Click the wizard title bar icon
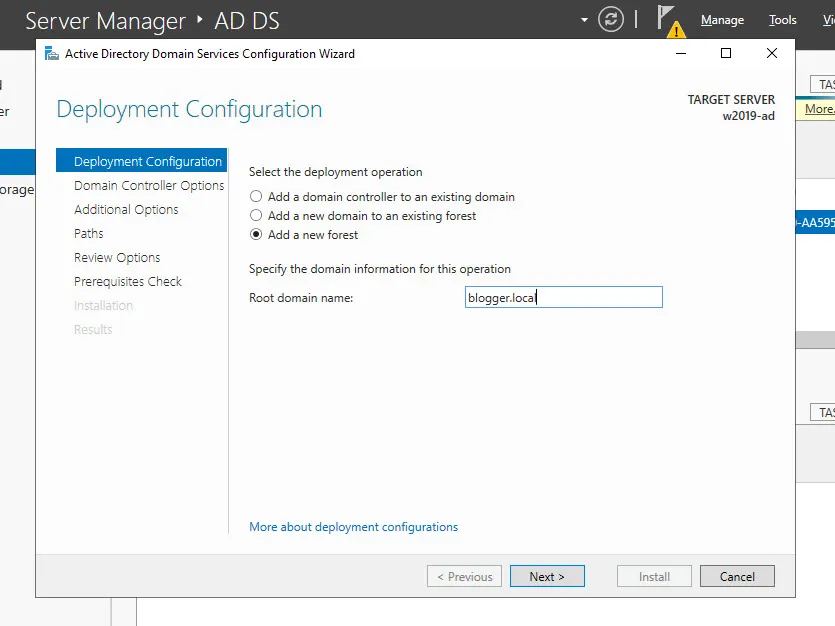This screenshot has width=835, height=626. (x=51, y=54)
